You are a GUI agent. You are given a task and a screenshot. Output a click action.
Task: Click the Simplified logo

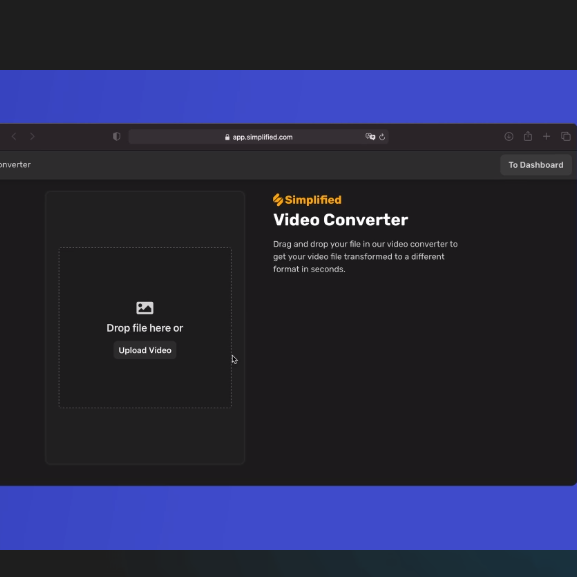[307, 200]
